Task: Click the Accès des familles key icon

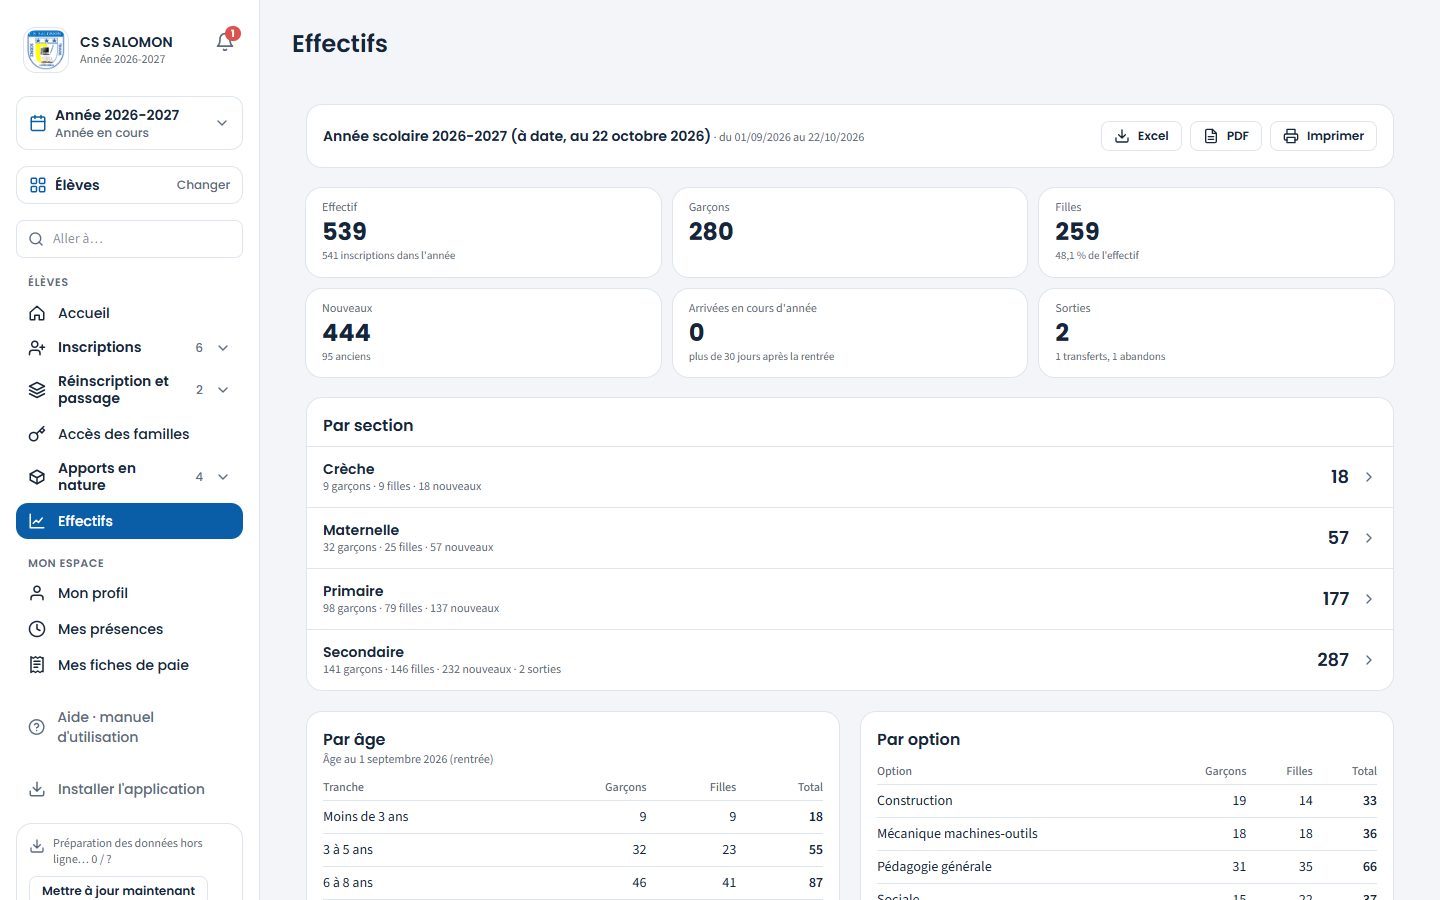Action: (37, 434)
